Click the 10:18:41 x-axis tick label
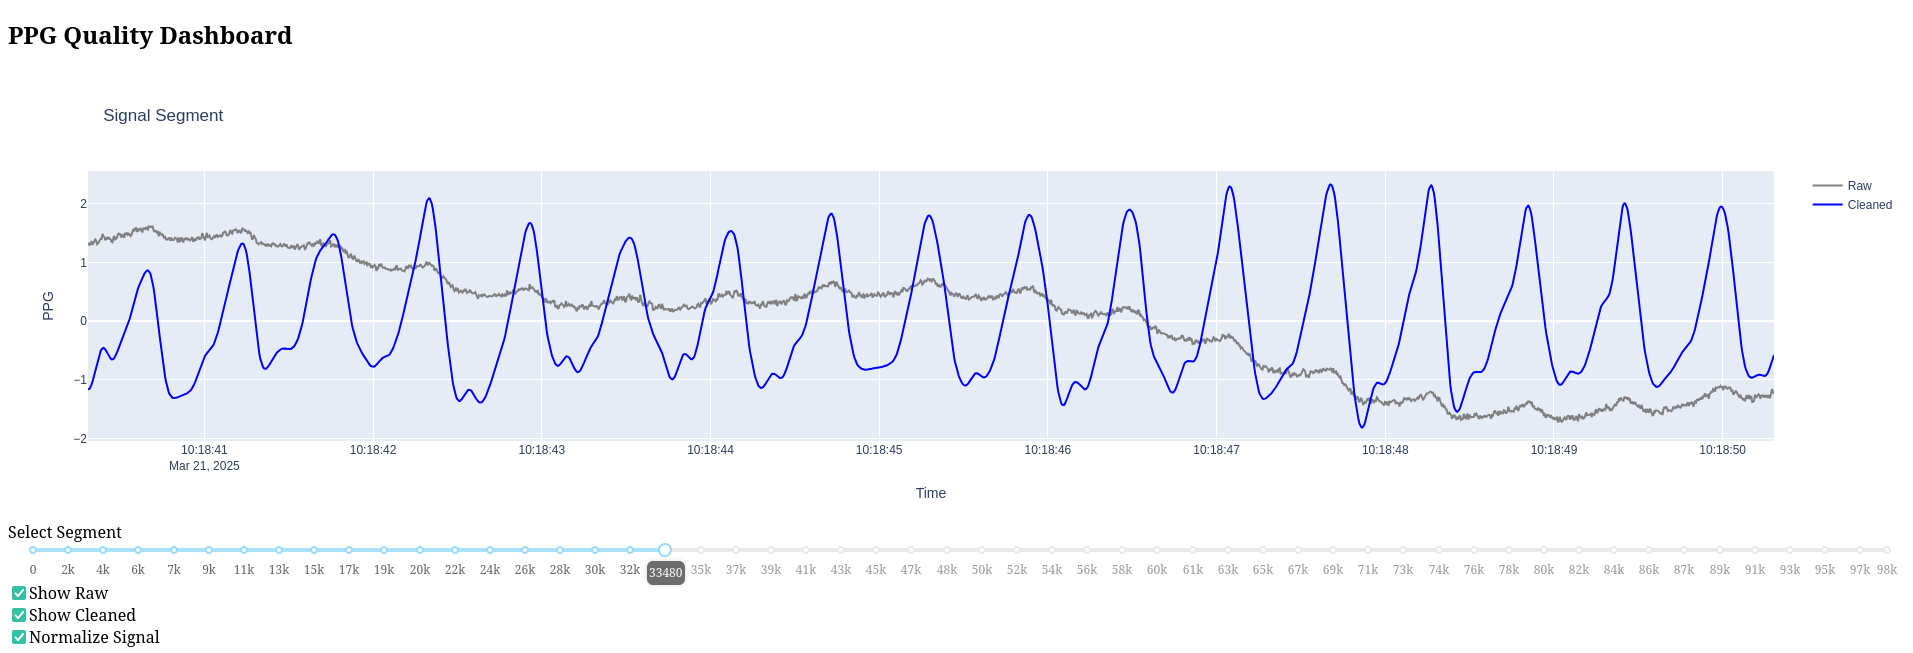 point(204,450)
